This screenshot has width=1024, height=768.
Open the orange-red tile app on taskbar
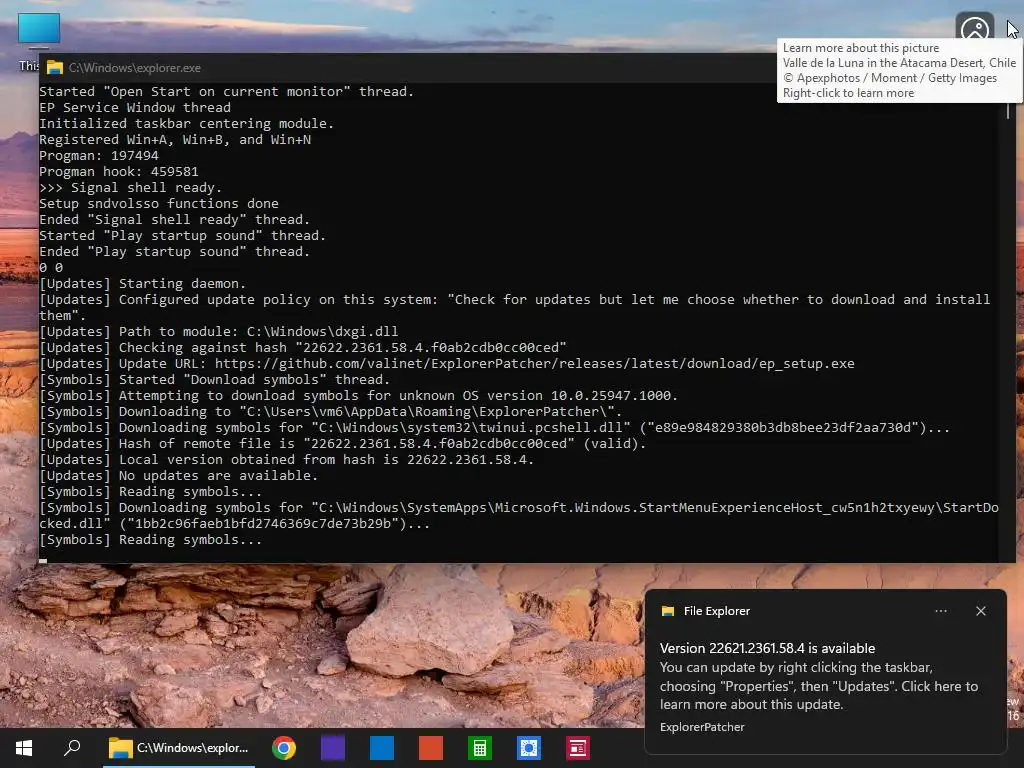[x=431, y=748]
